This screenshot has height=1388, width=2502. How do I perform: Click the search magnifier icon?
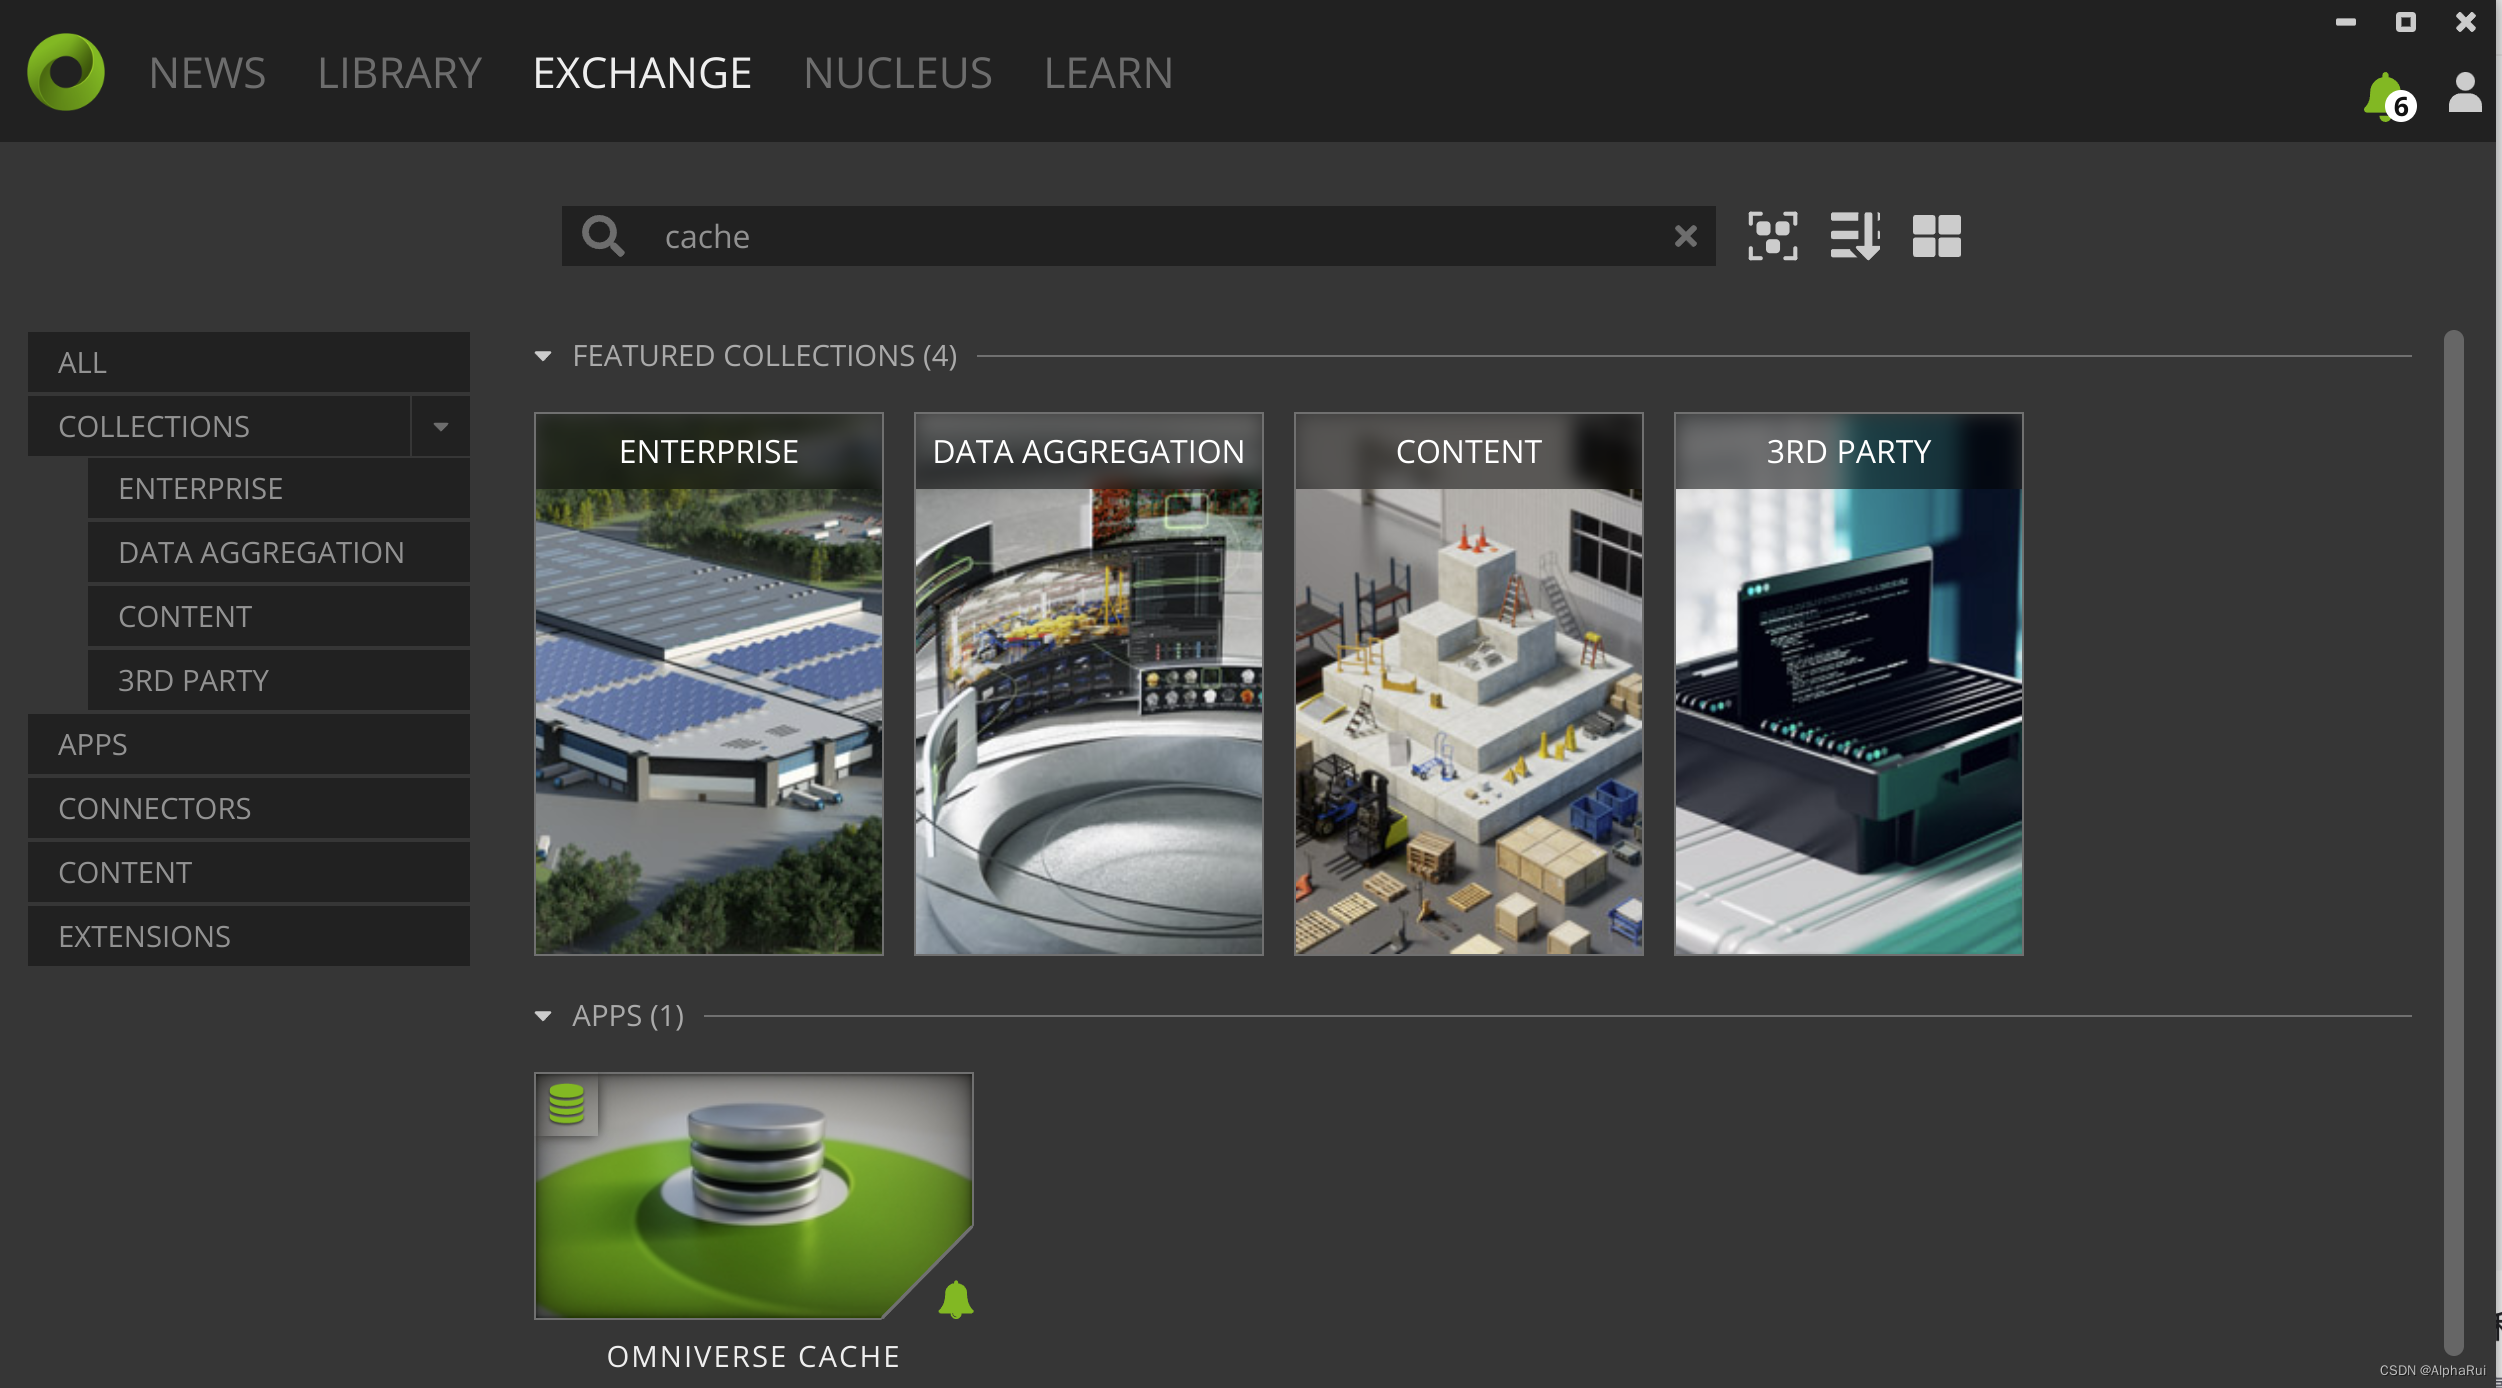(x=603, y=236)
